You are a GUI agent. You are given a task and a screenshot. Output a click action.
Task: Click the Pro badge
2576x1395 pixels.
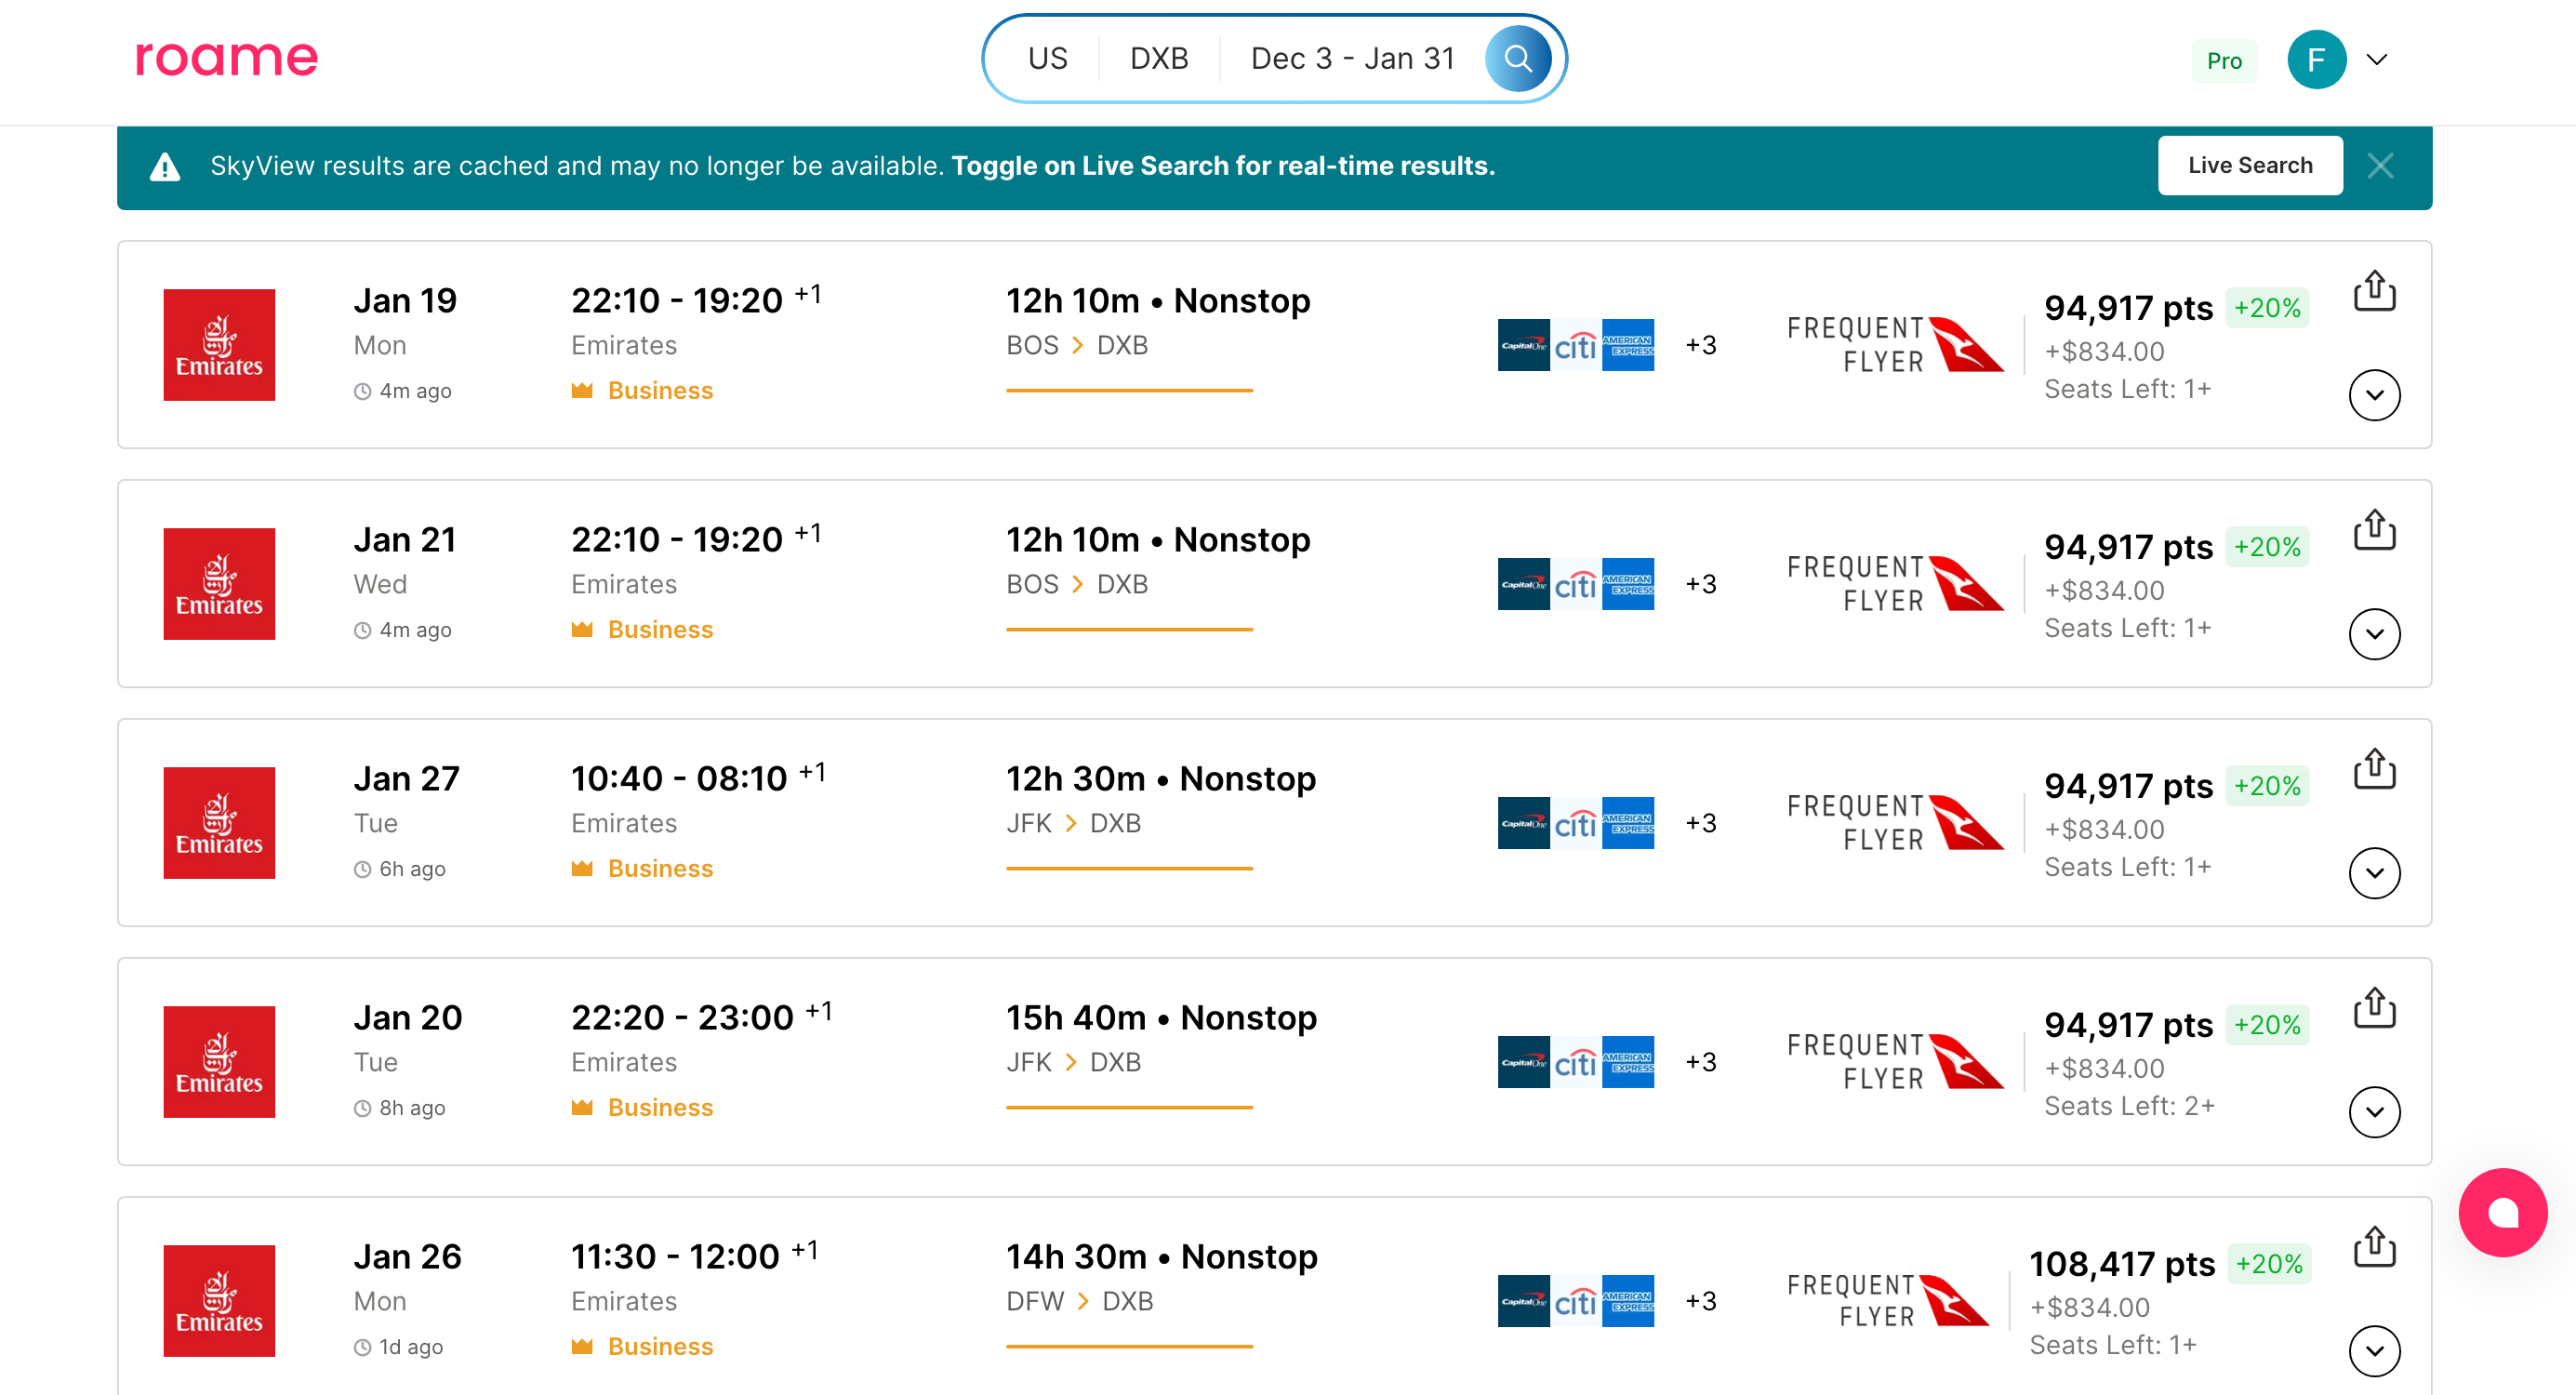(2224, 60)
